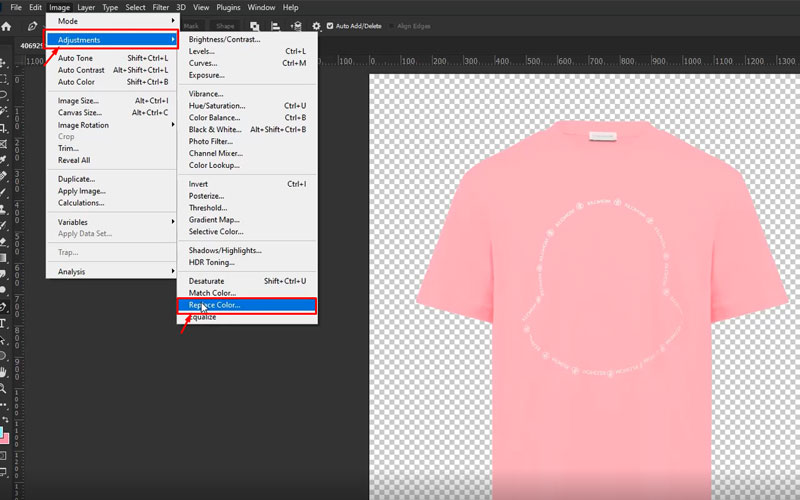Open the Path operations icon

[255, 26]
